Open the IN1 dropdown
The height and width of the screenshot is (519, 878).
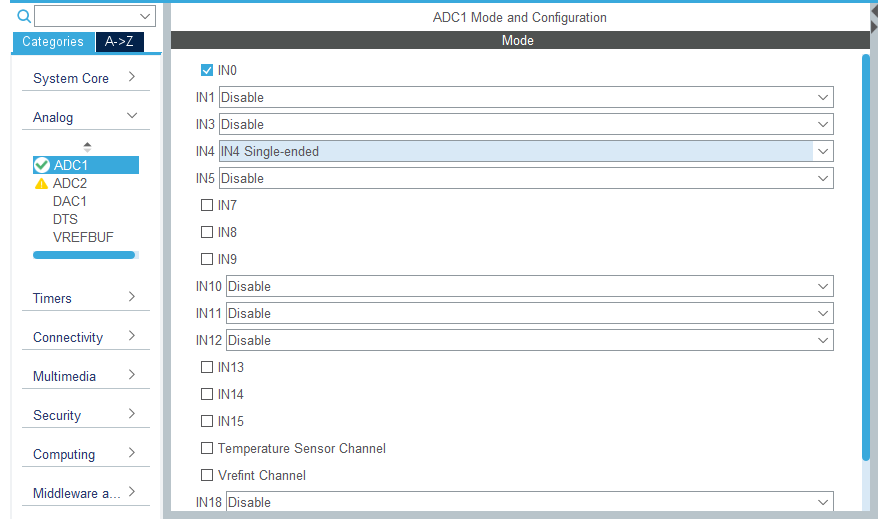525,97
